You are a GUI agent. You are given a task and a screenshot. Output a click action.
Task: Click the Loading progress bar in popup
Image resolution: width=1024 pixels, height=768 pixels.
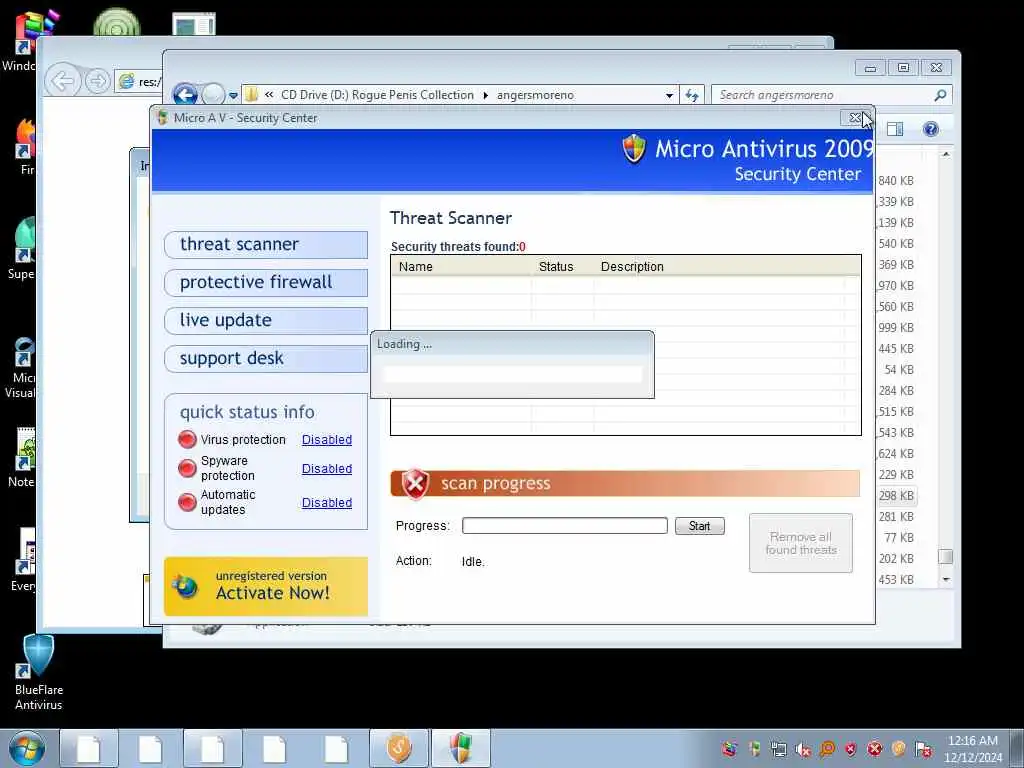pyautogui.click(x=513, y=374)
